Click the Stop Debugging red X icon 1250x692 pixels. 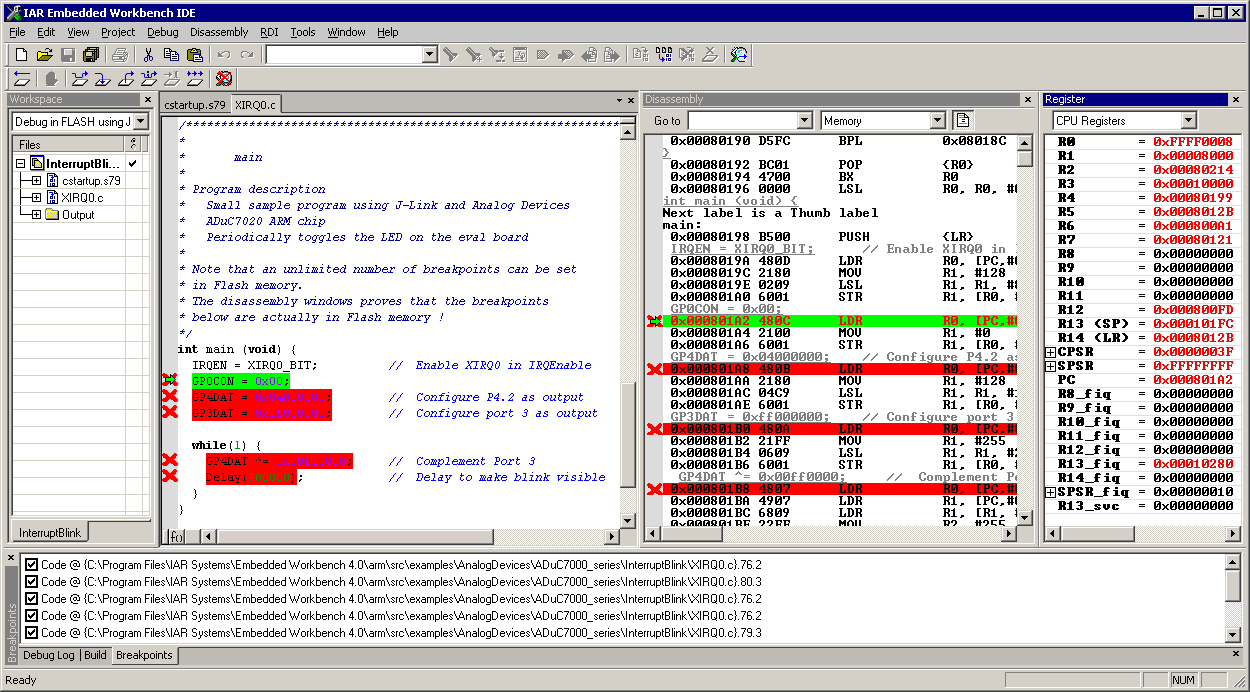tap(224, 78)
